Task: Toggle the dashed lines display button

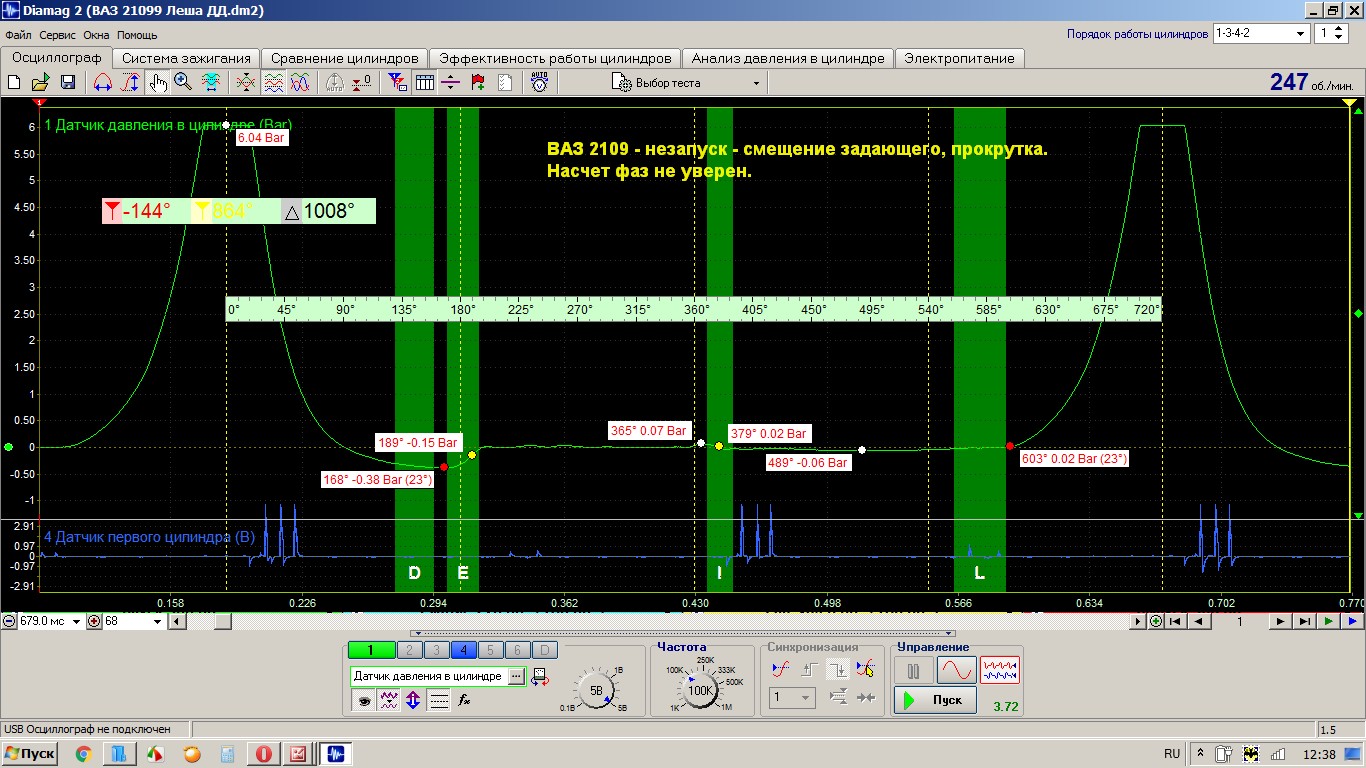Action: point(438,701)
